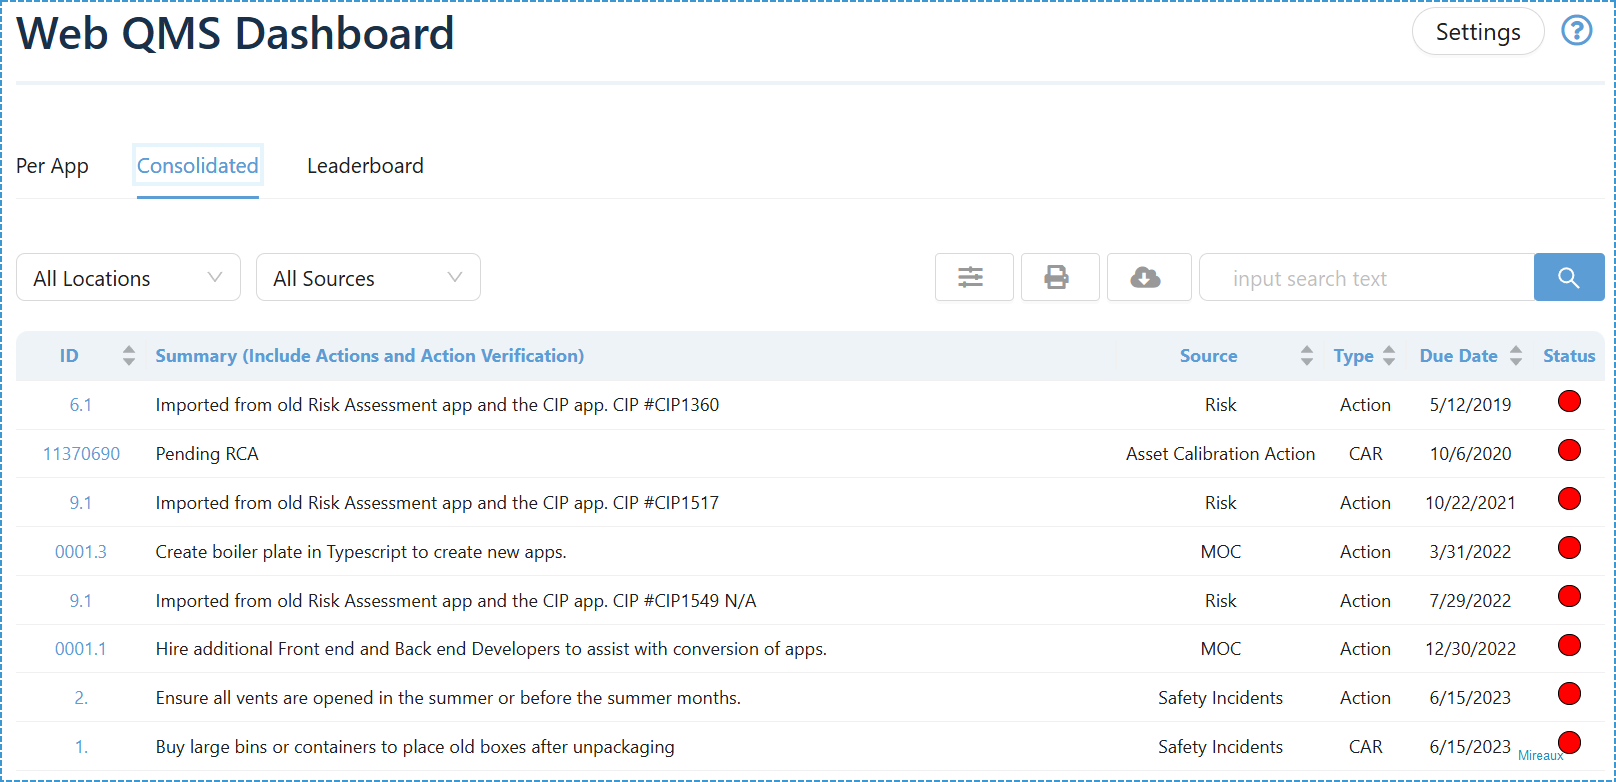Image resolution: width=1616 pixels, height=782 pixels.
Task: Open the Settings button
Action: (x=1477, y=32)
